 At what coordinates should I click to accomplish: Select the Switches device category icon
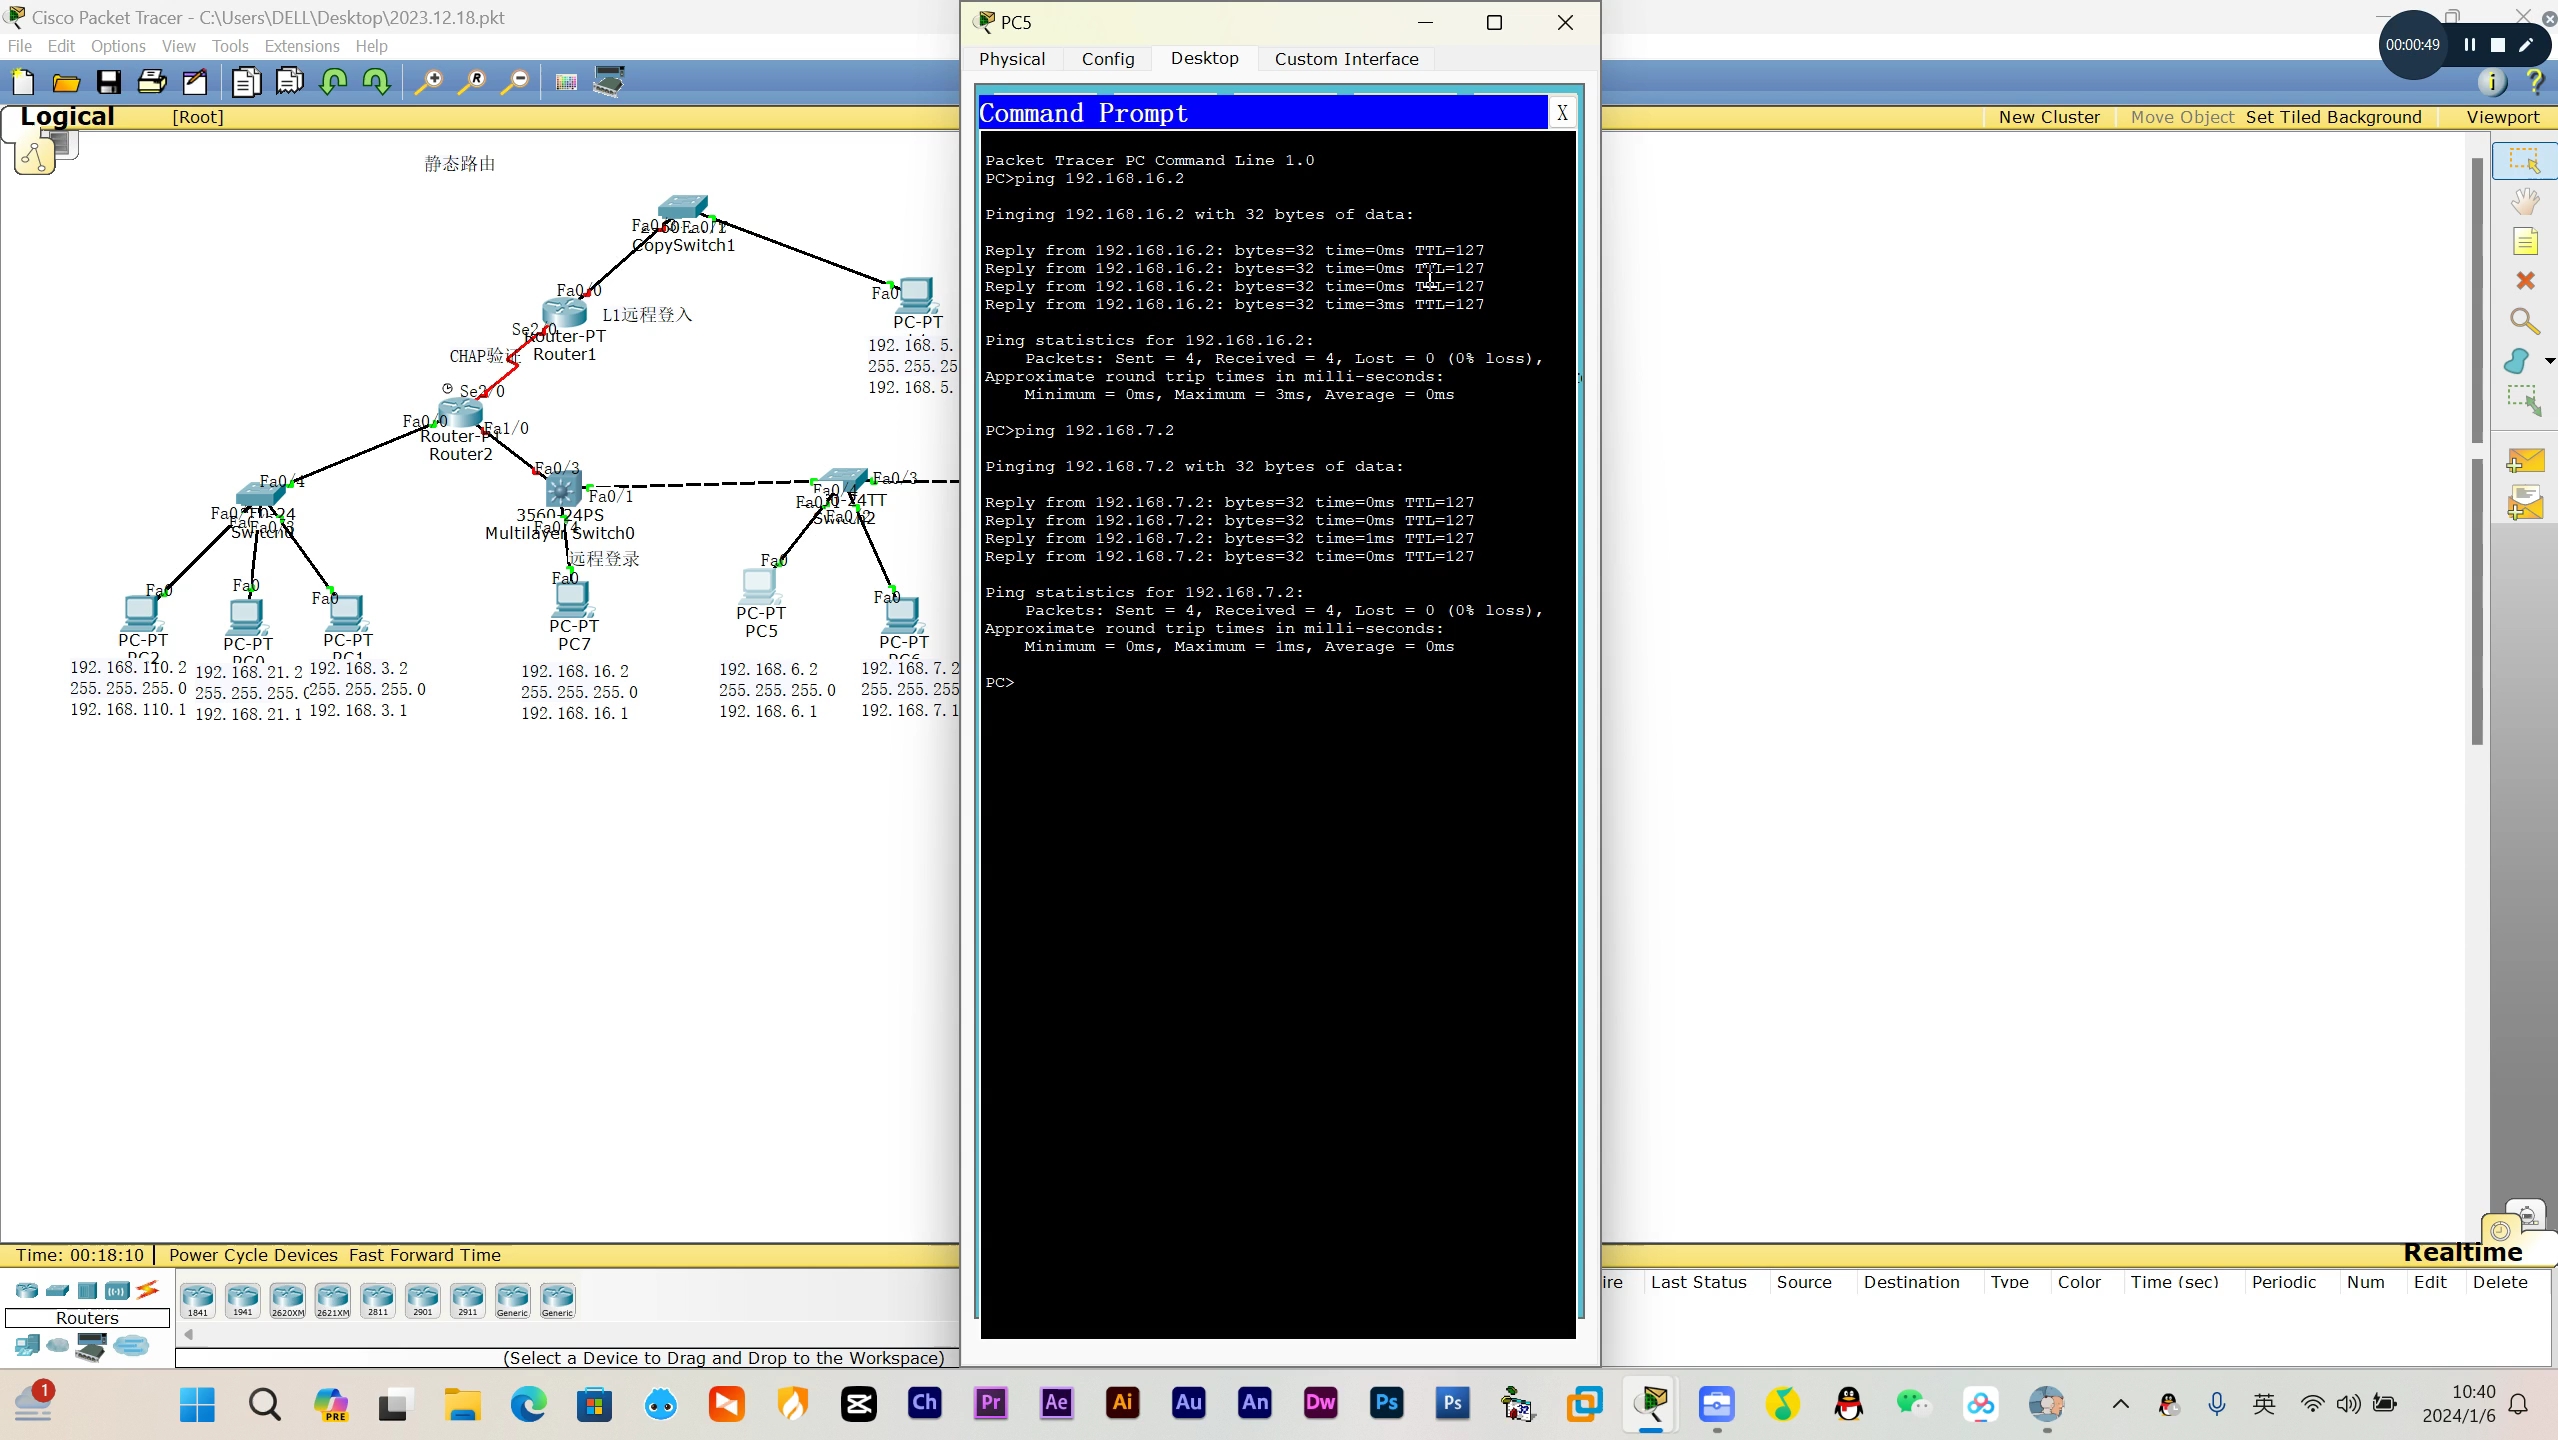[57, 1290]
